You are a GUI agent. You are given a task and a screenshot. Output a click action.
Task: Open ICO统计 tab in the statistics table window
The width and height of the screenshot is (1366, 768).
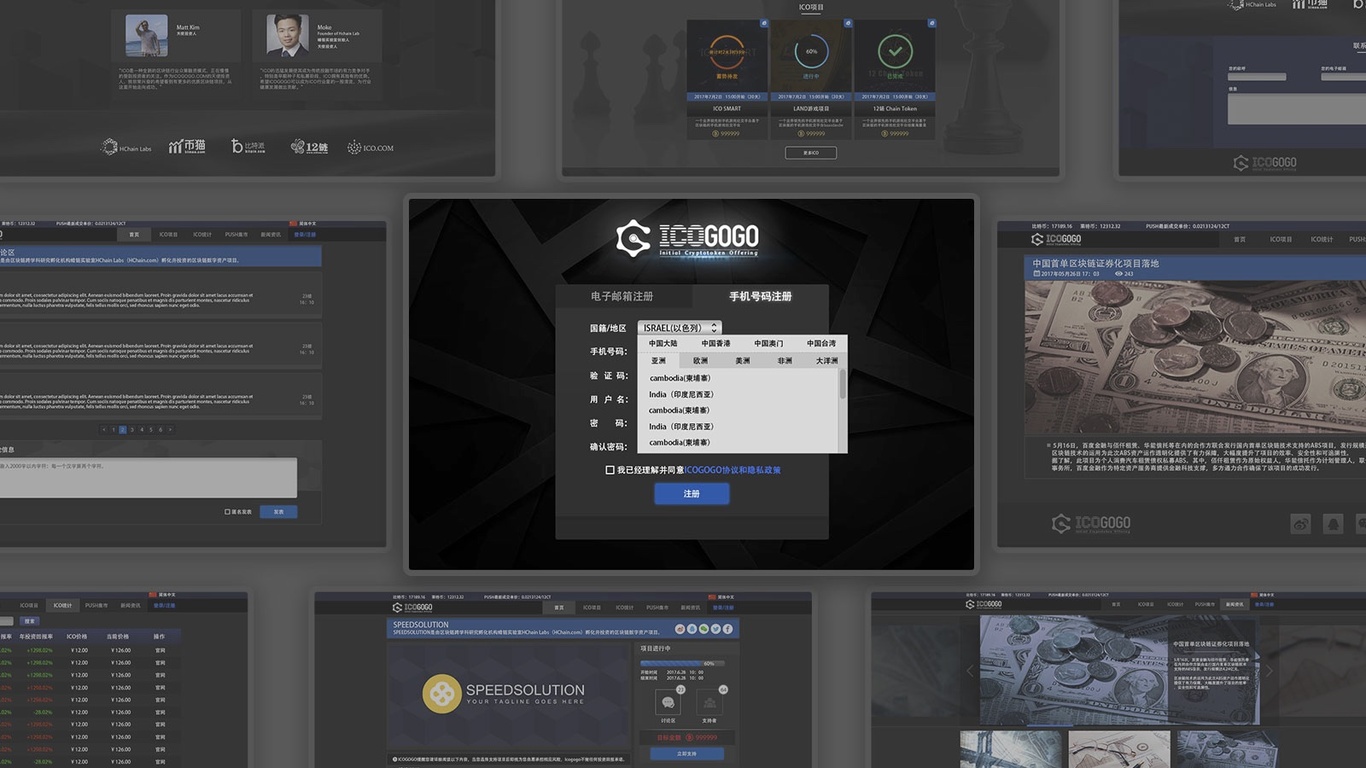click(x=62, y=605)
